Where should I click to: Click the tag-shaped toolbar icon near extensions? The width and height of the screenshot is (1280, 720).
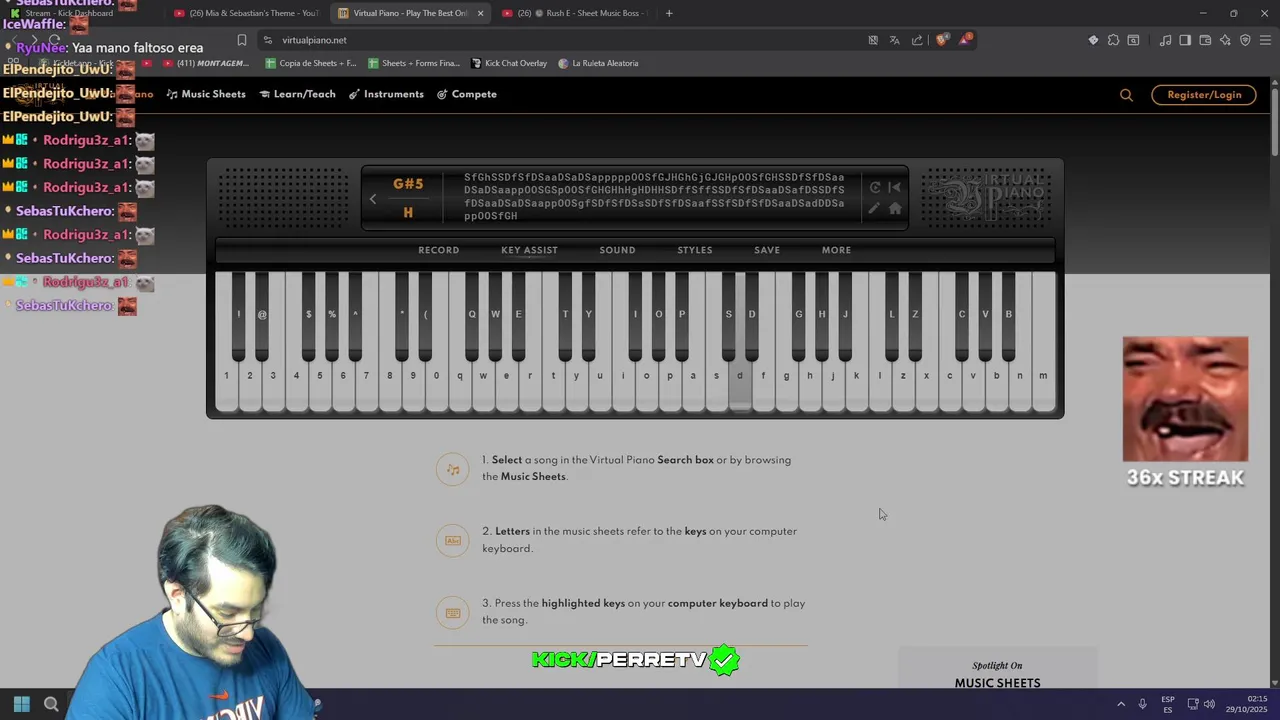pyautogui.click(x=1093, y=40)
